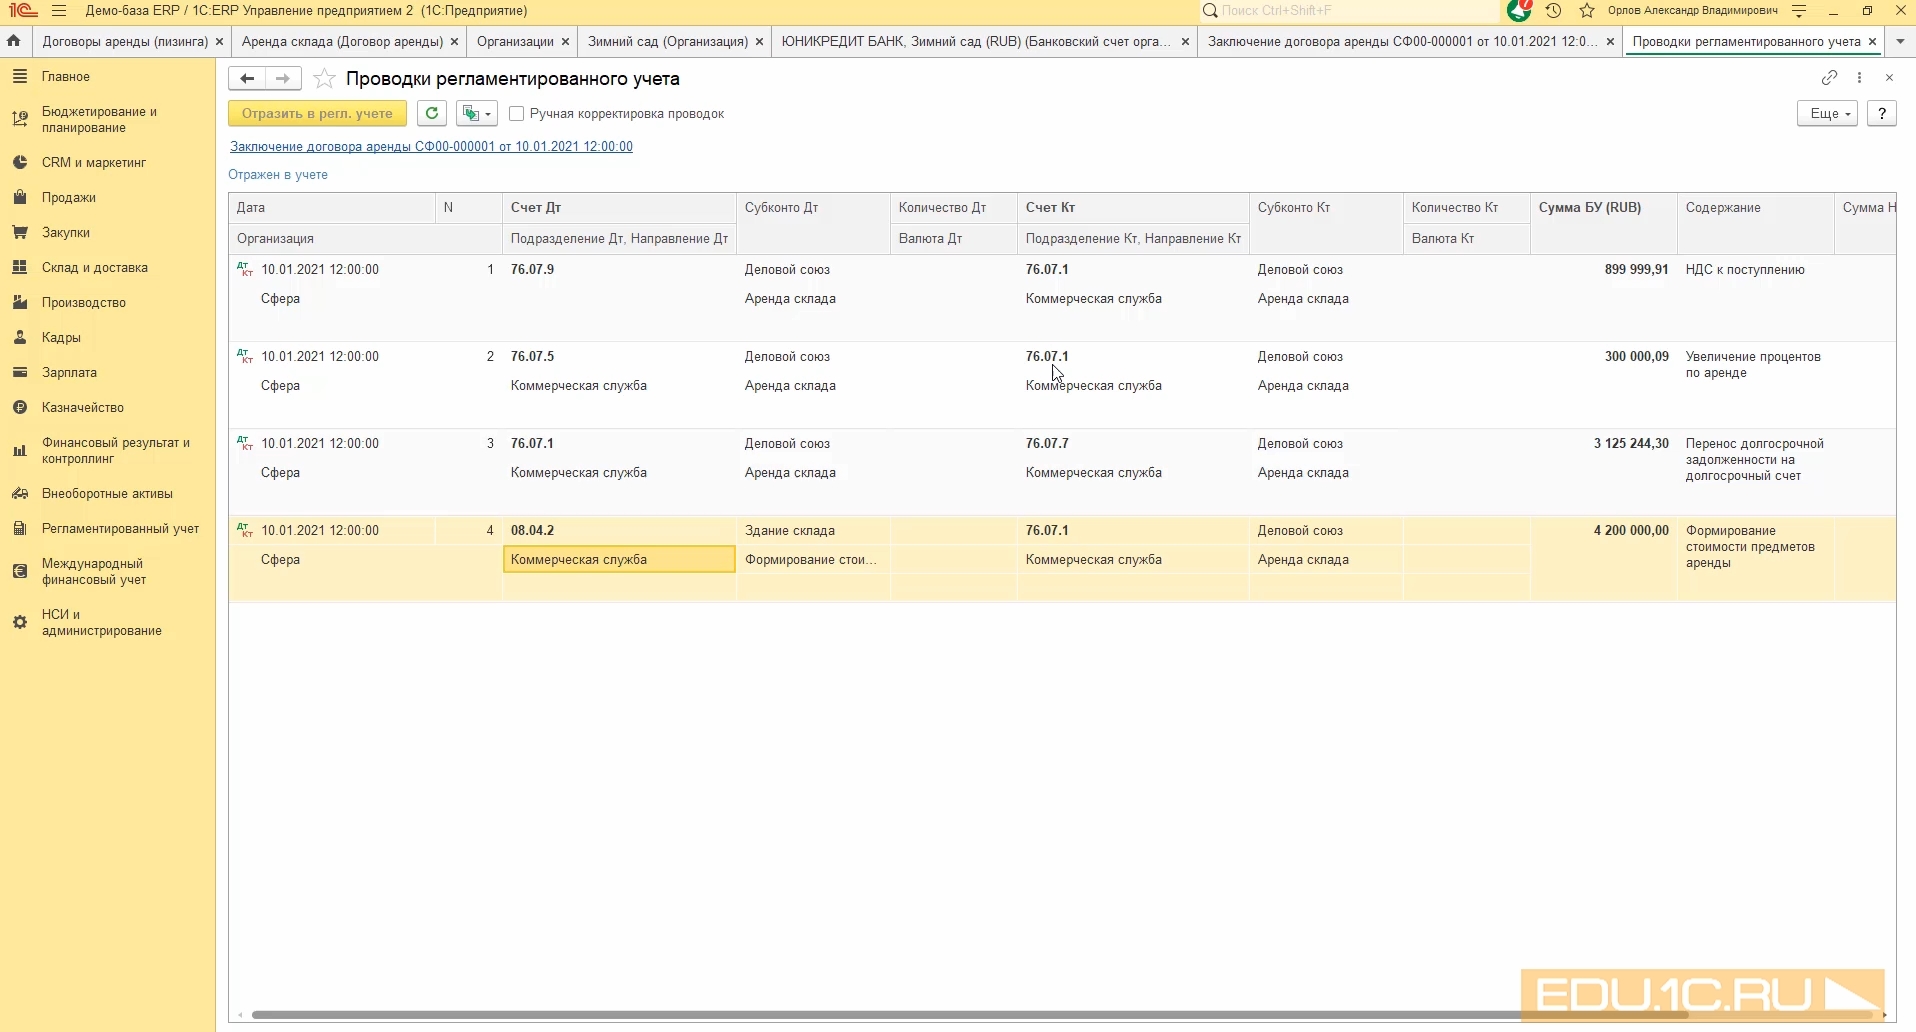Click the back navigation arrow
This screenshot has height=1032, width=1916.
[x=247, y=79]
